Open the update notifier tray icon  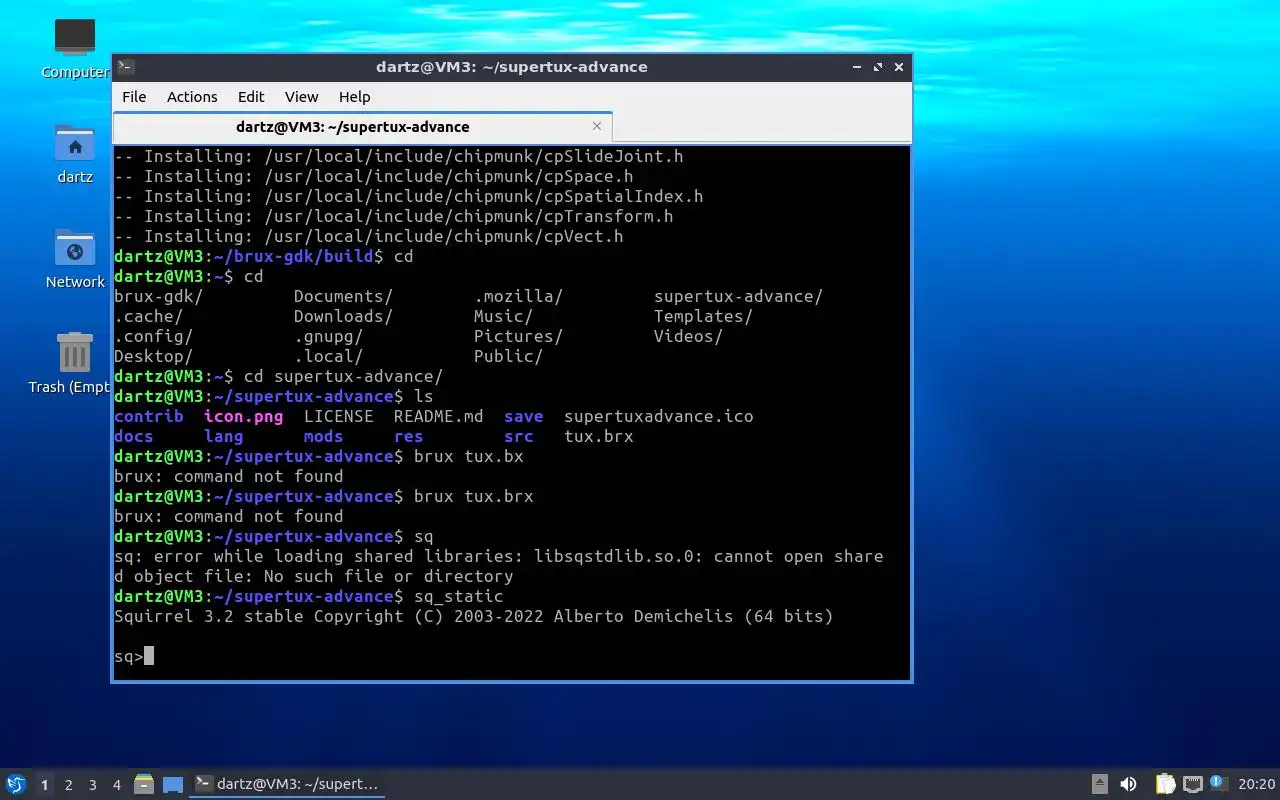pyautogui.click(x=1217, y=783)
